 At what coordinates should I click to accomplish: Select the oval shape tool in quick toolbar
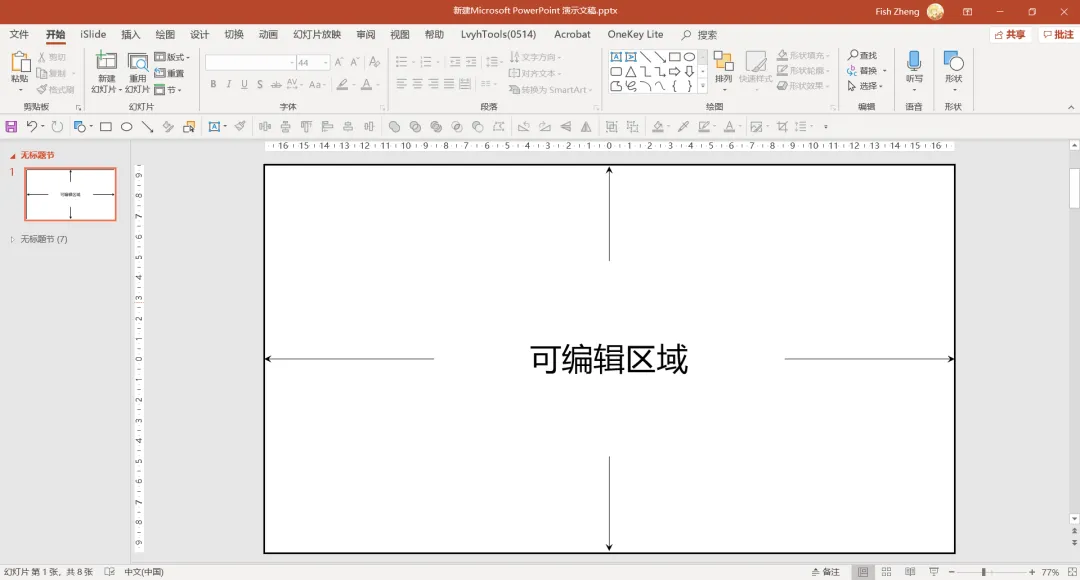click(x=127, y=127)
